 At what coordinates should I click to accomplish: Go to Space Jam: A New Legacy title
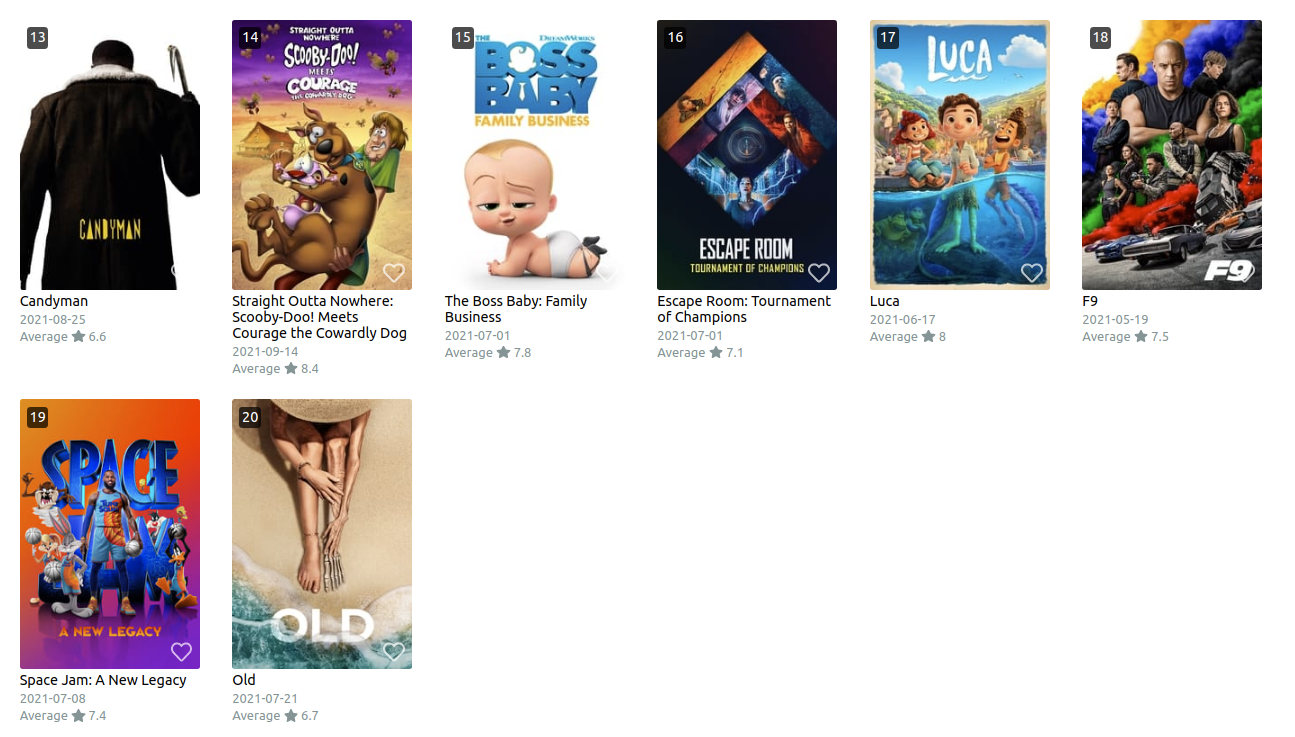pos(103,680)
